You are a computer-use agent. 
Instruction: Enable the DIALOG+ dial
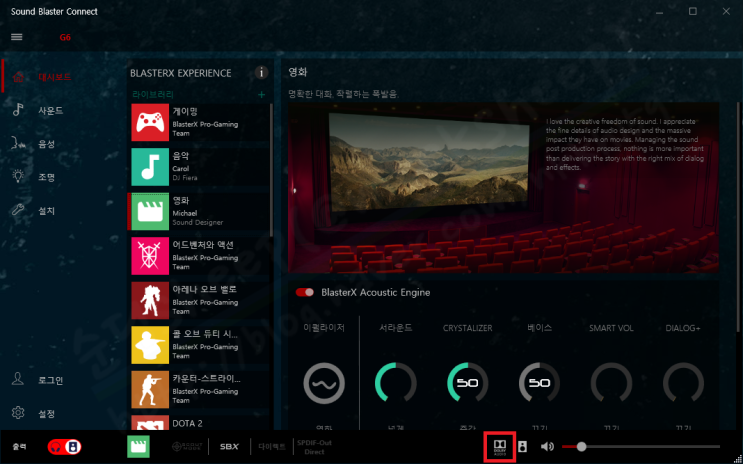point(683,383)
